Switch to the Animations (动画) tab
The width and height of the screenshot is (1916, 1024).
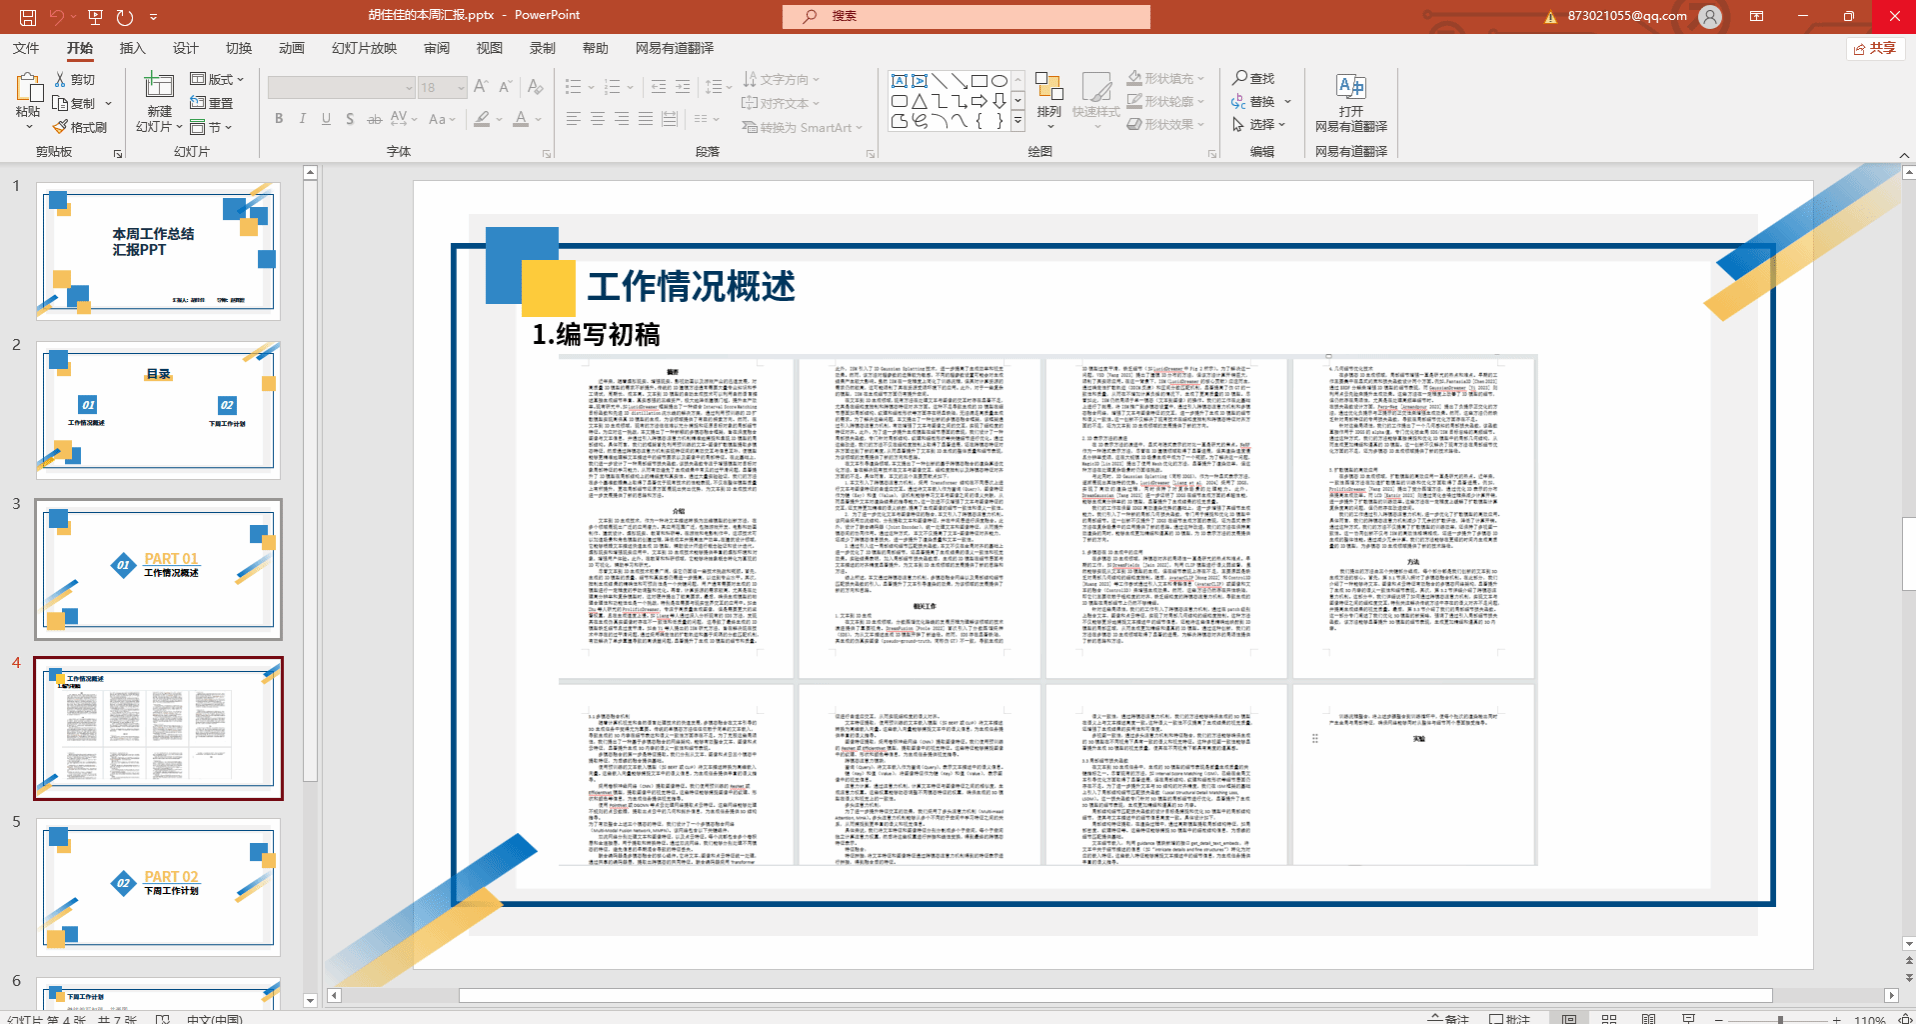[291, 48]
